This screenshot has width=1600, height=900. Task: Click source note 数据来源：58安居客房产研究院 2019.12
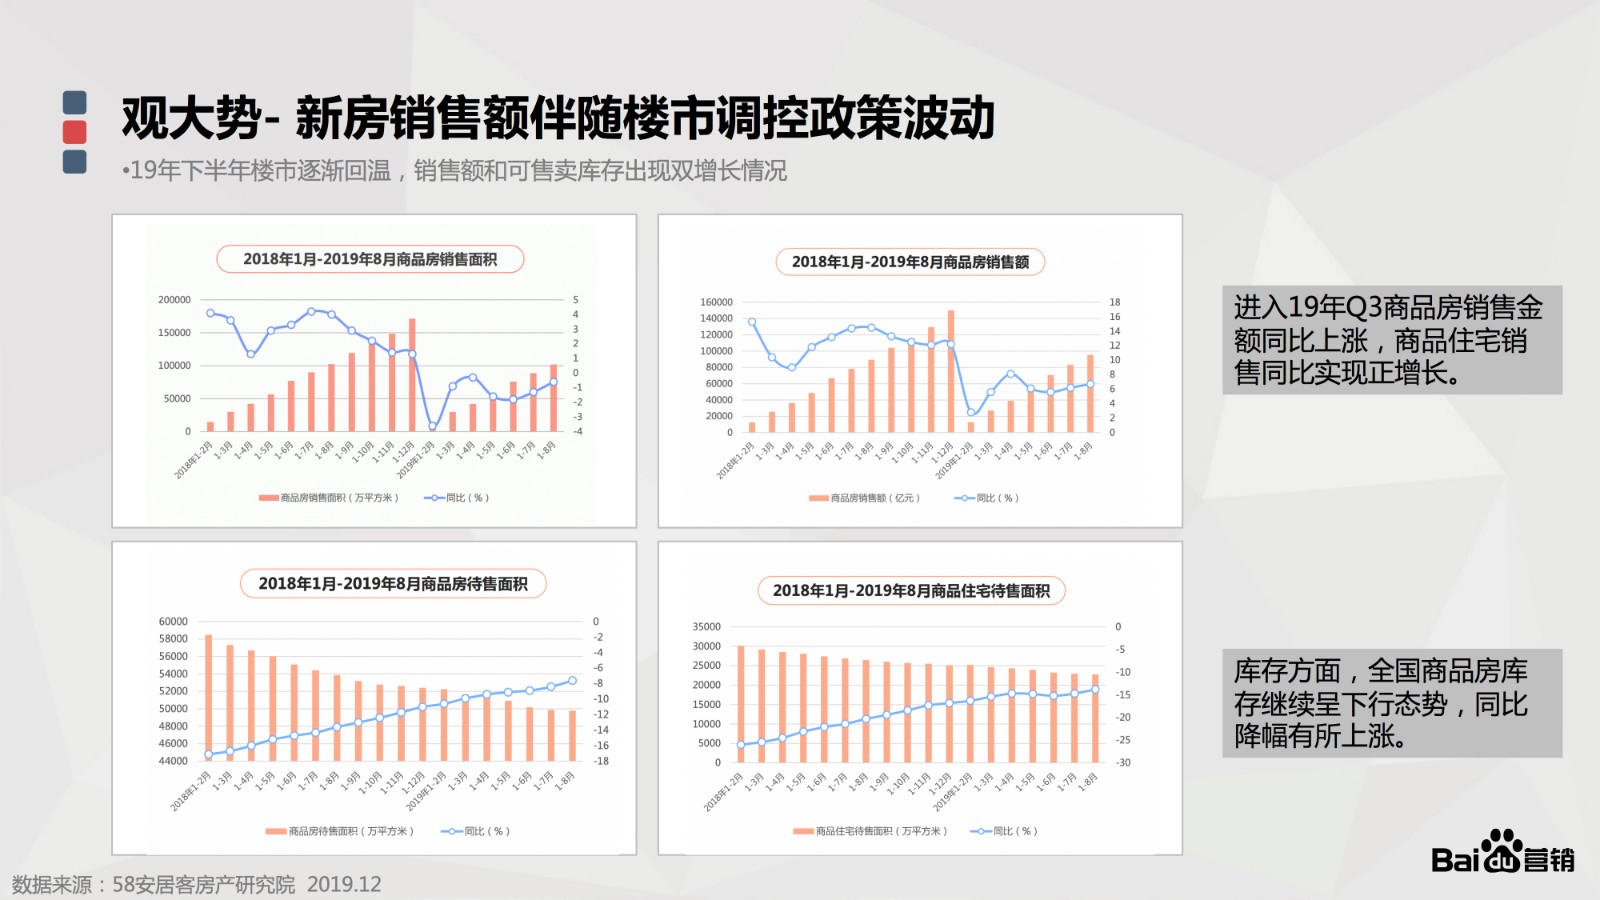[197, 884]
